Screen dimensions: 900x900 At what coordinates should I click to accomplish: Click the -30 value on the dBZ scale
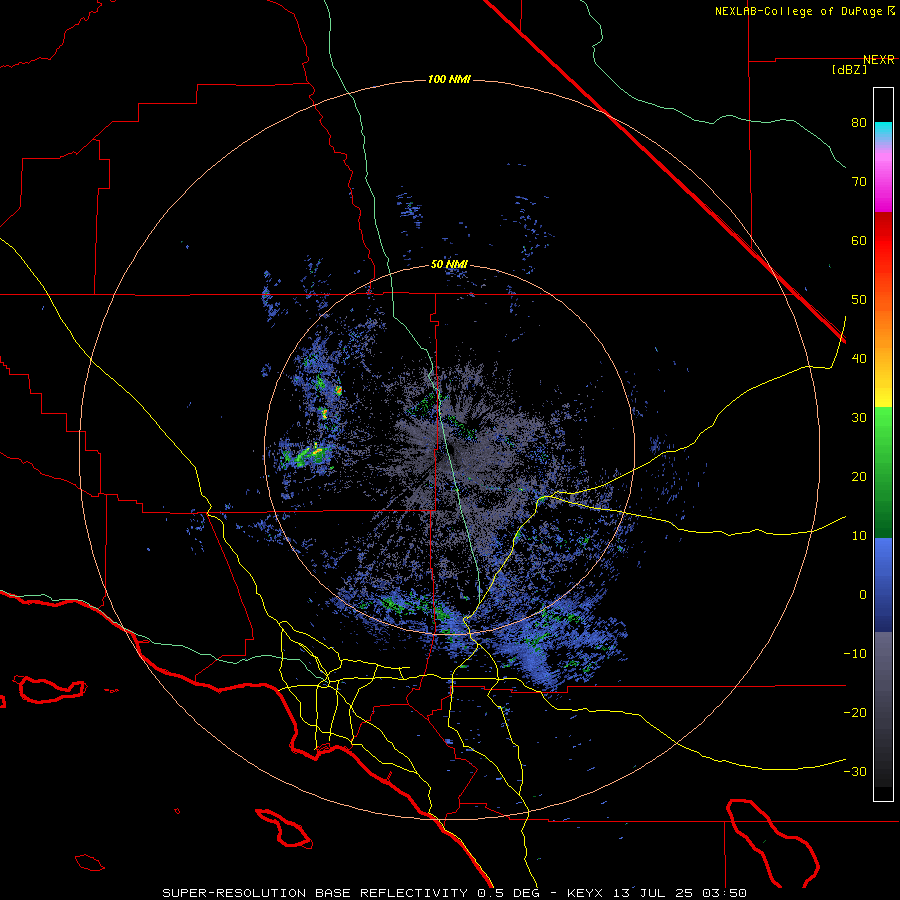point(855,772)
